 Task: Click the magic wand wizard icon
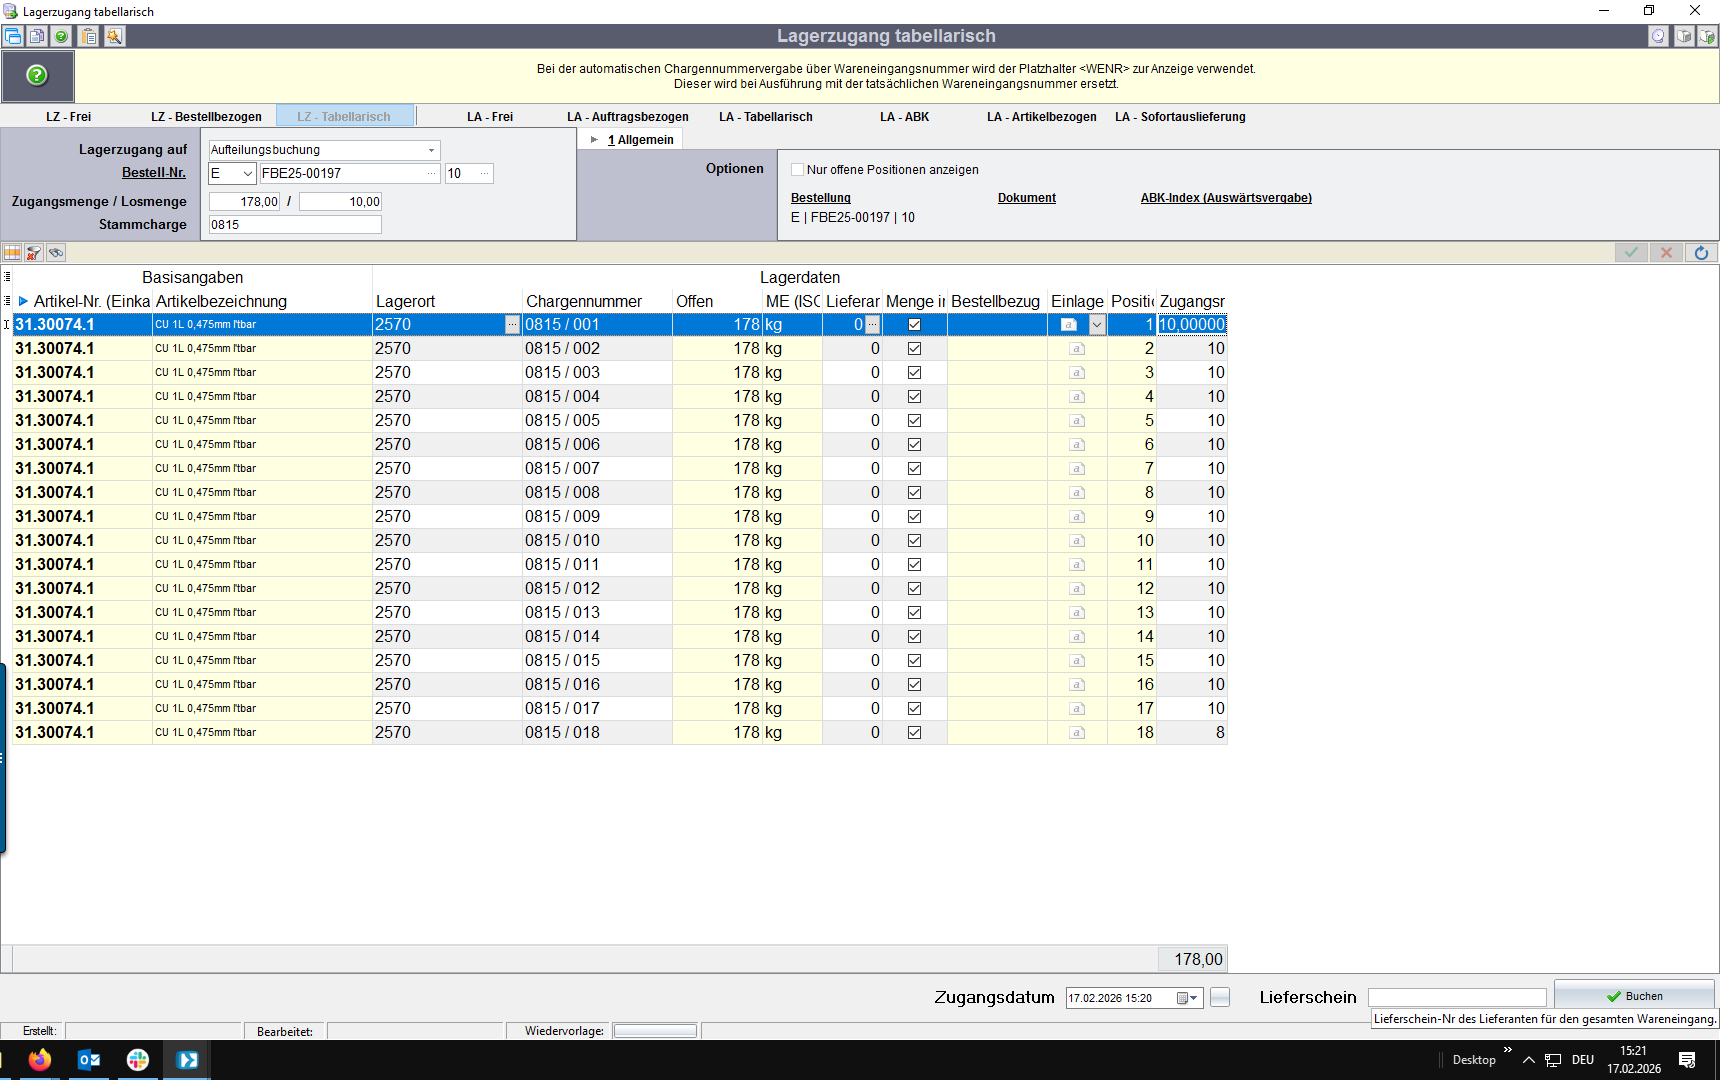114,36
